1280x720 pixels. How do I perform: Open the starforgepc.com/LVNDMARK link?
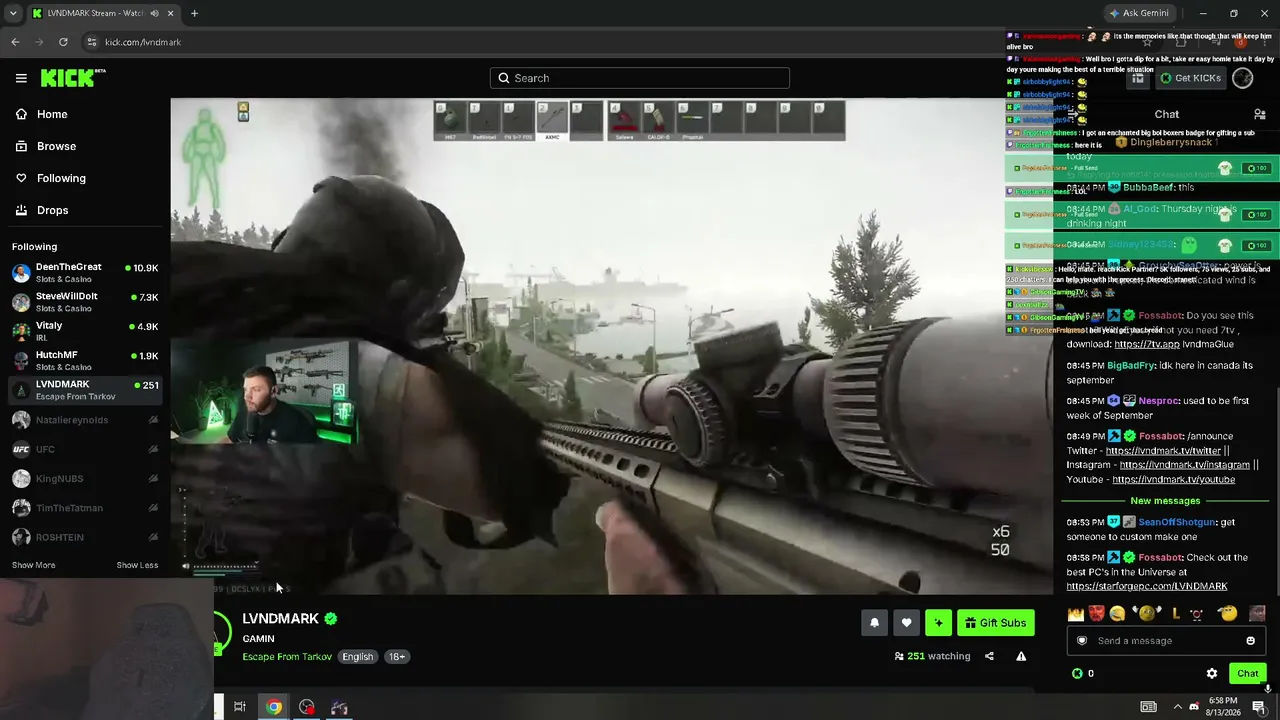[x=1147, y=587]
